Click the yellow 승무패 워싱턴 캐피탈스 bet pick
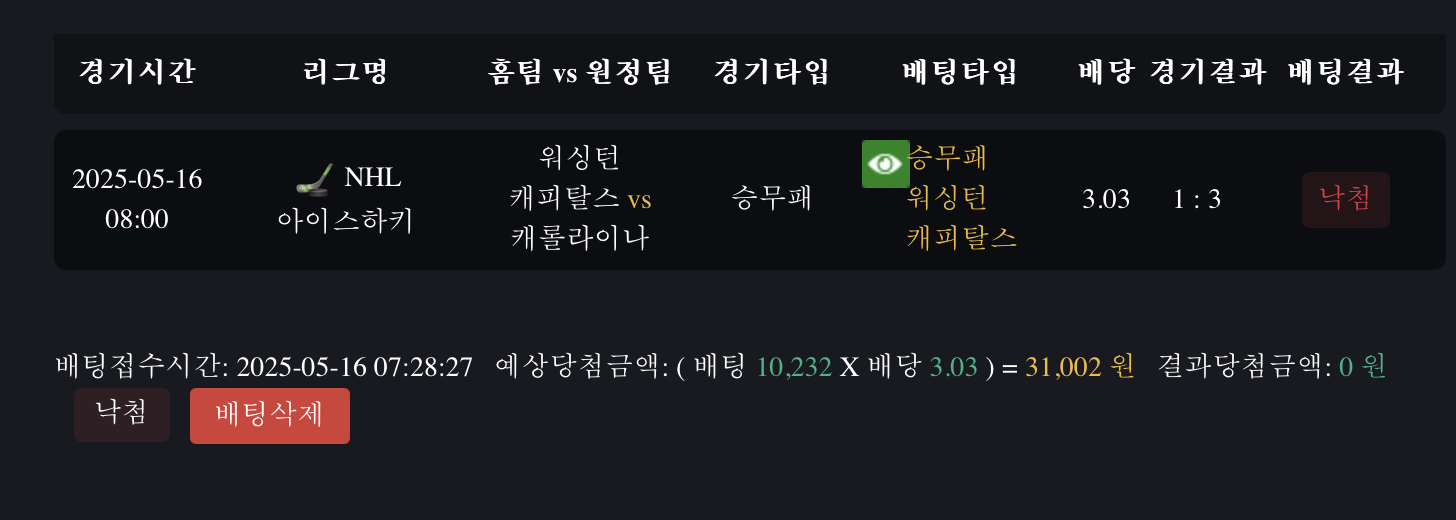Screen dimensions: 1456x520 962,198
